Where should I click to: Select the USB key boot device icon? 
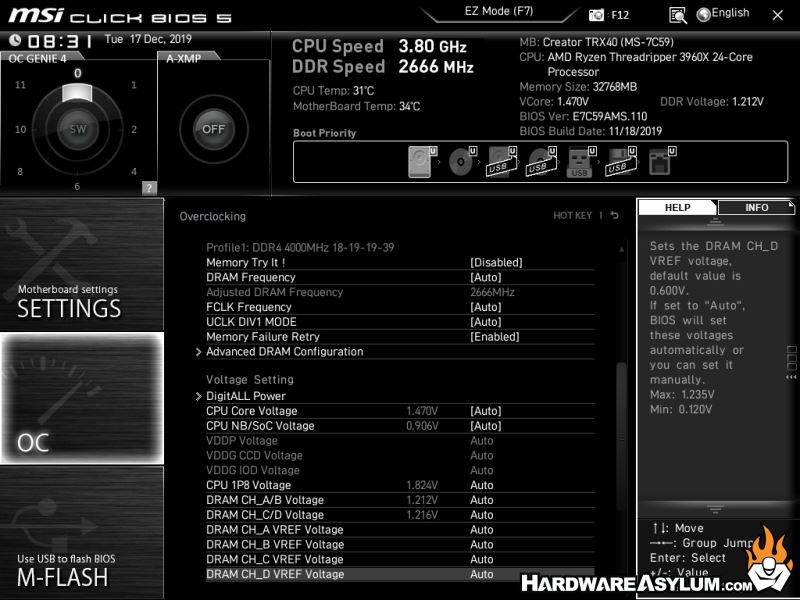pyautogui.click(x=579, y=162)
